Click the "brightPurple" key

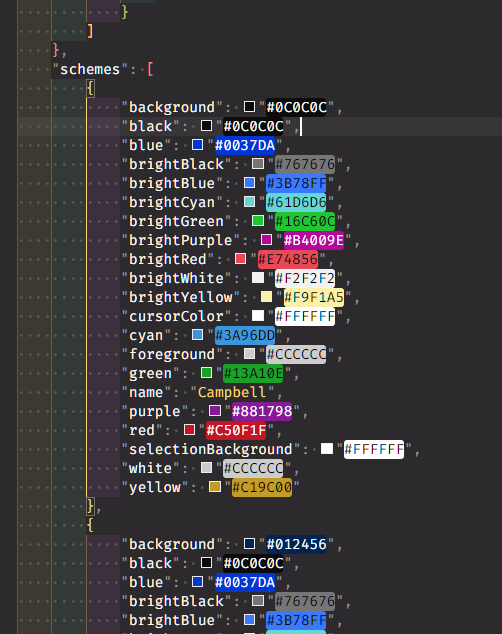click(x=181, y=240)
